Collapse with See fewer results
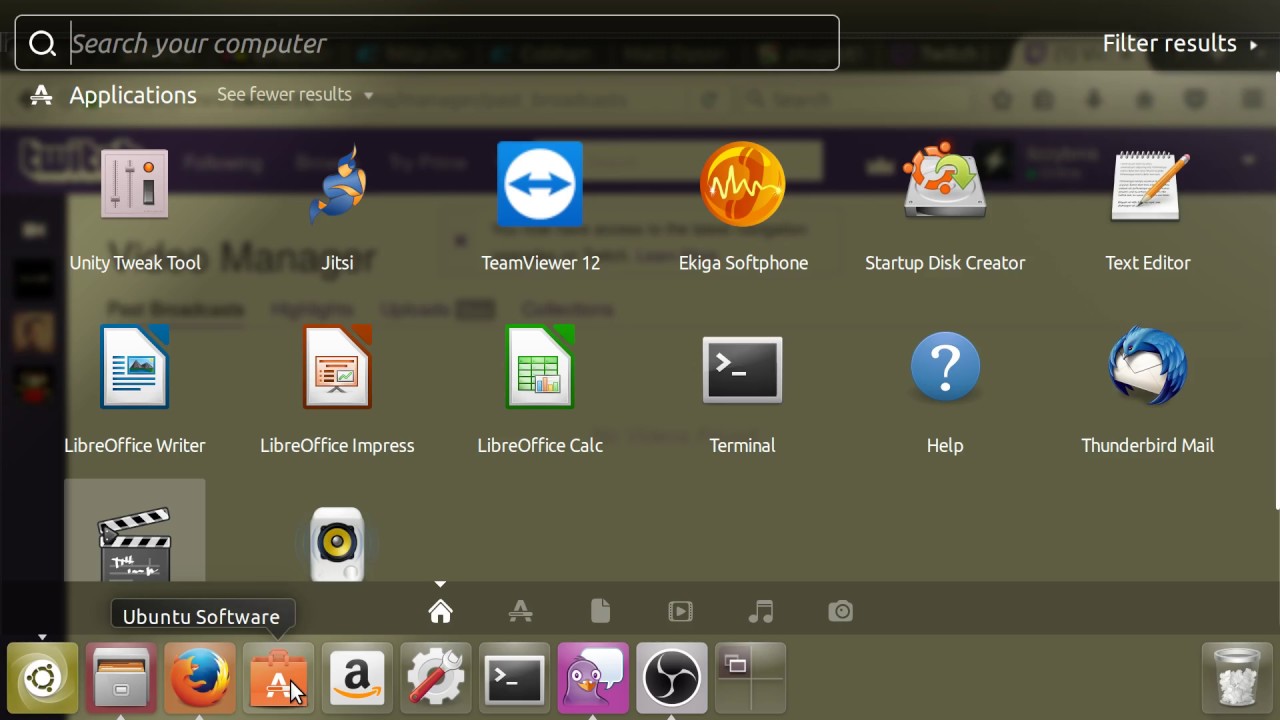 pos(295,94)
